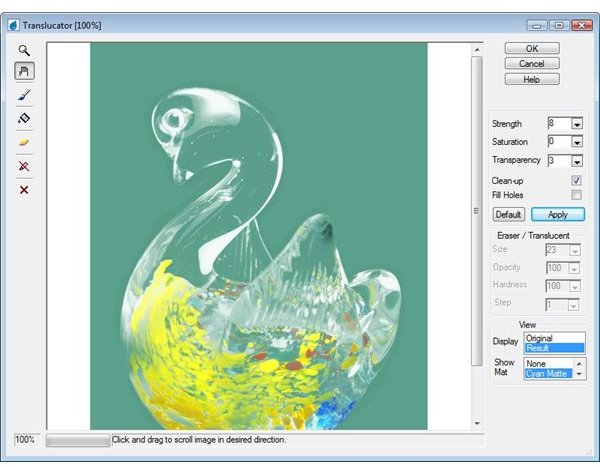Select the Zoom magnifier tool

tap(24, 51)
